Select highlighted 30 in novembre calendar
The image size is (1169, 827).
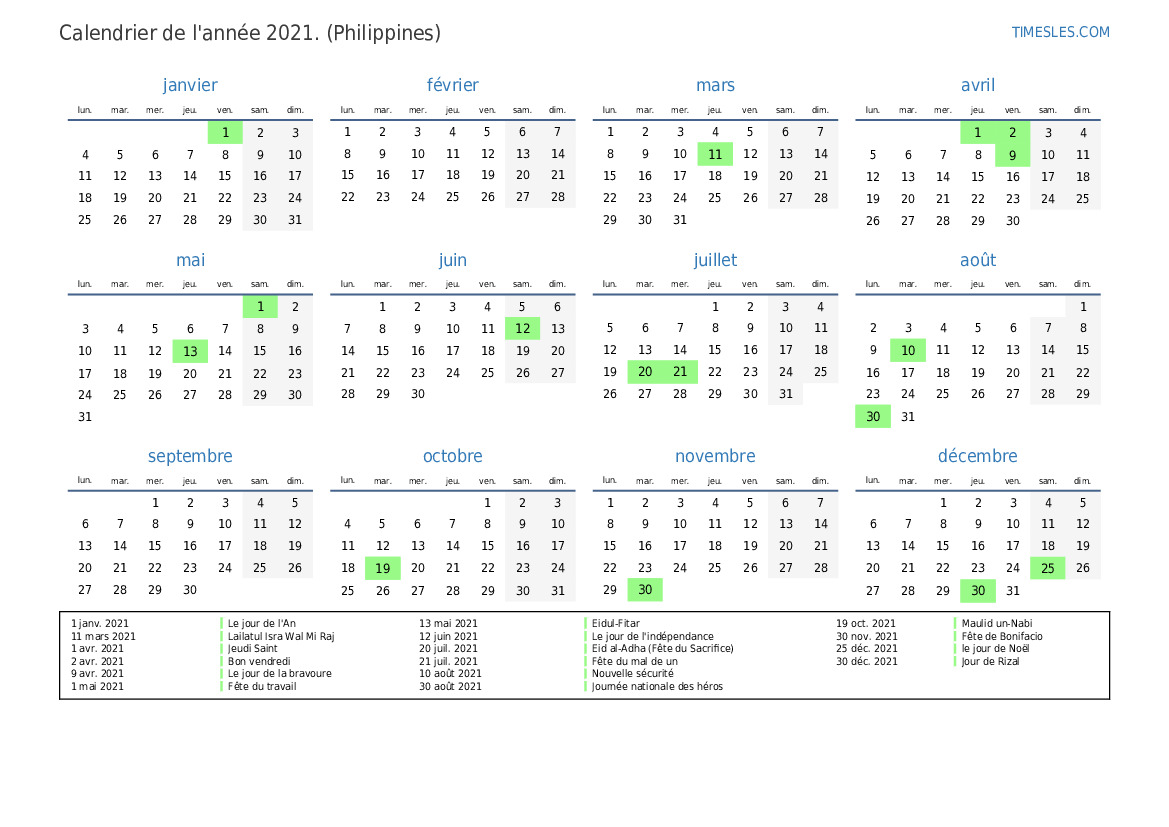pos(645,590)
